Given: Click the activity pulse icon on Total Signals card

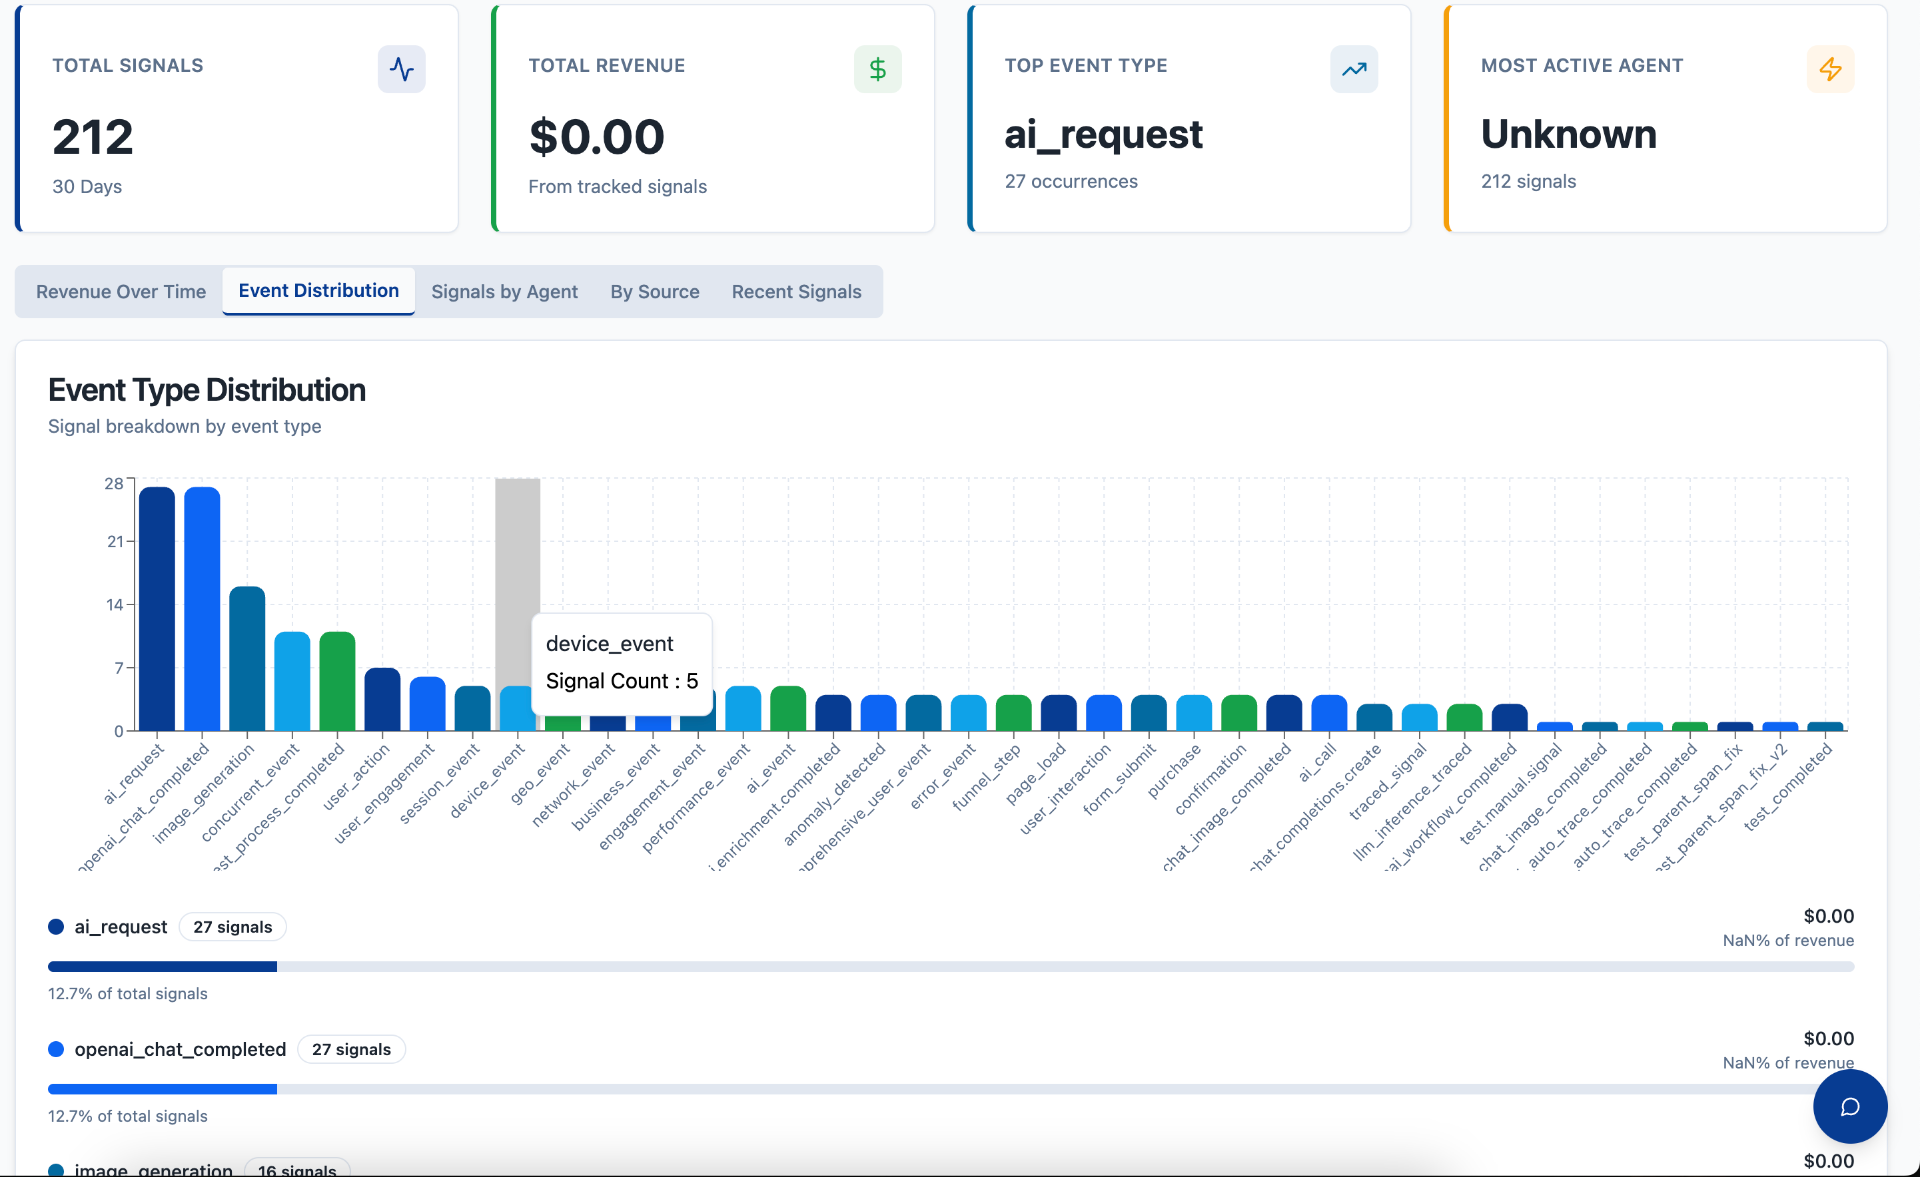Looking at the screenshot, I should (x=401, y=69).
